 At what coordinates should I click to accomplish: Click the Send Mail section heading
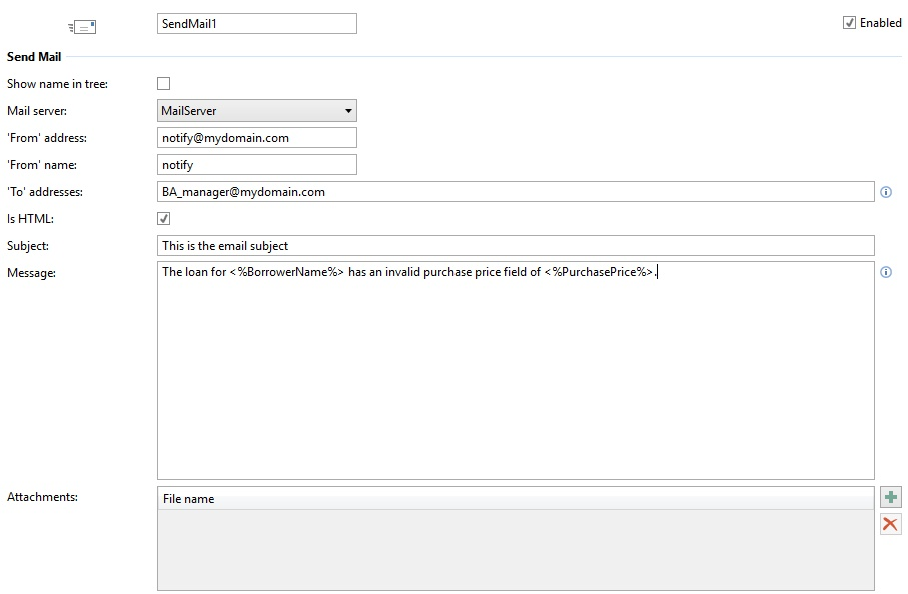point(34,57)
